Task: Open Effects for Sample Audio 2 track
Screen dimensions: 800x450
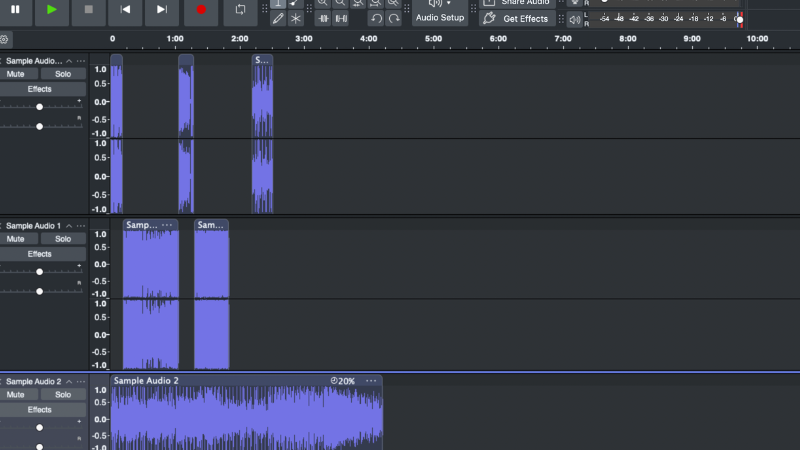Action: coord(39,409)
